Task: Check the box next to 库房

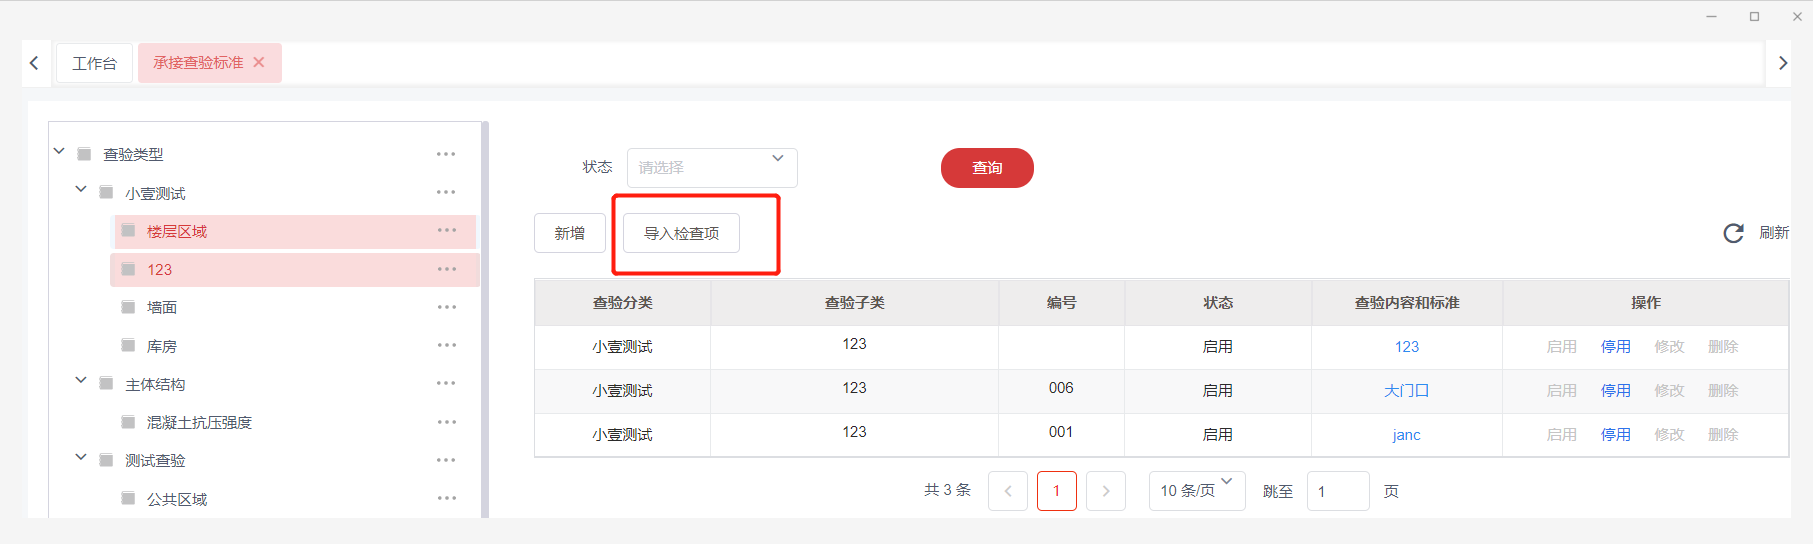Action: click(128, 346)
